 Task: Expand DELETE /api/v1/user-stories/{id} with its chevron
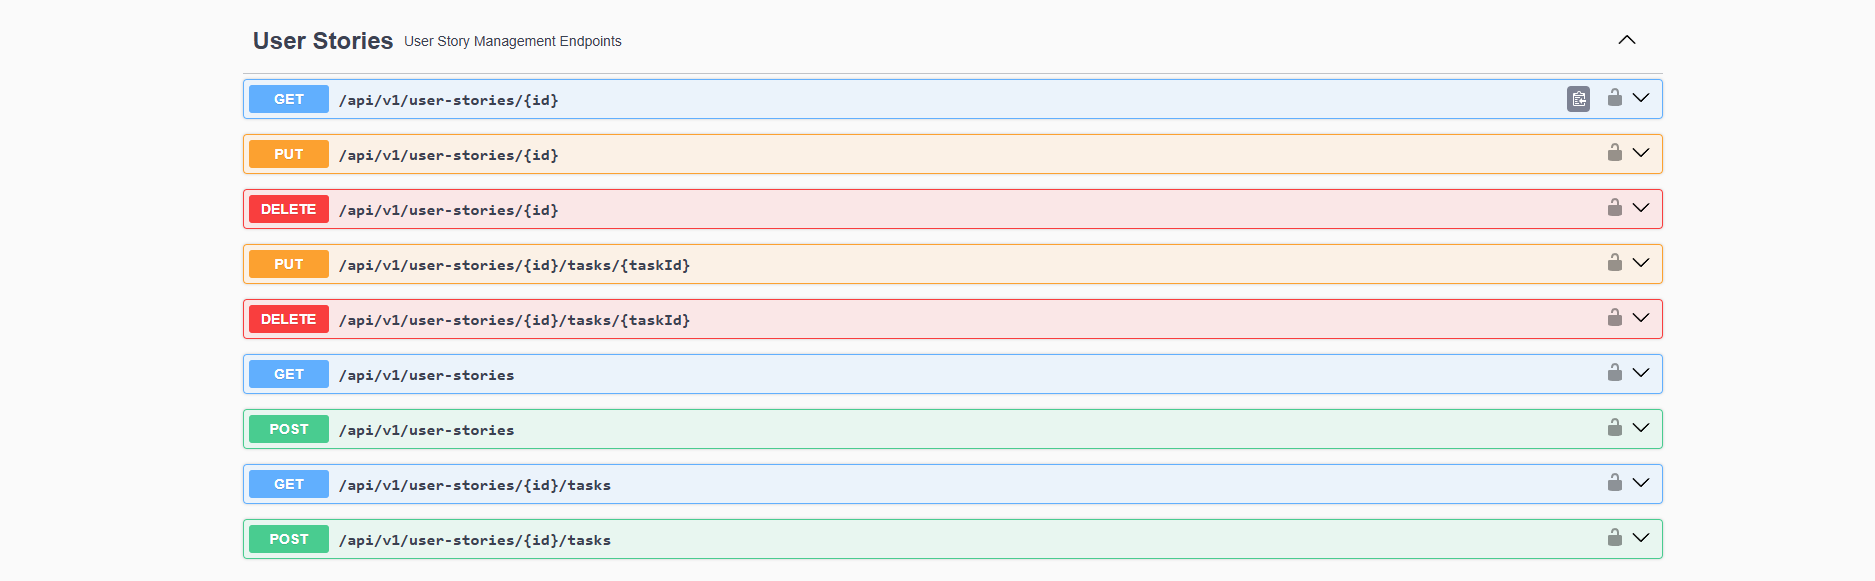point(1641,208)
